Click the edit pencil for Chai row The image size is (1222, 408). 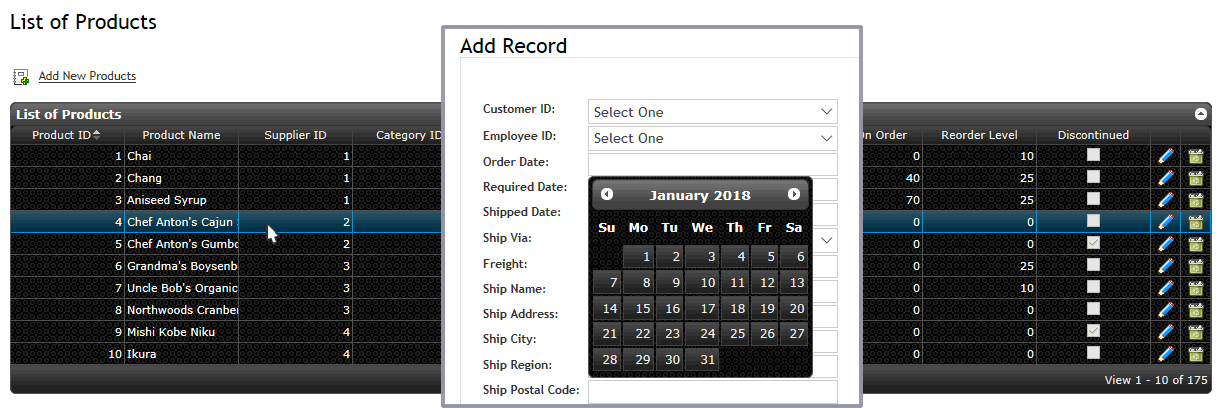[1165, 156]
